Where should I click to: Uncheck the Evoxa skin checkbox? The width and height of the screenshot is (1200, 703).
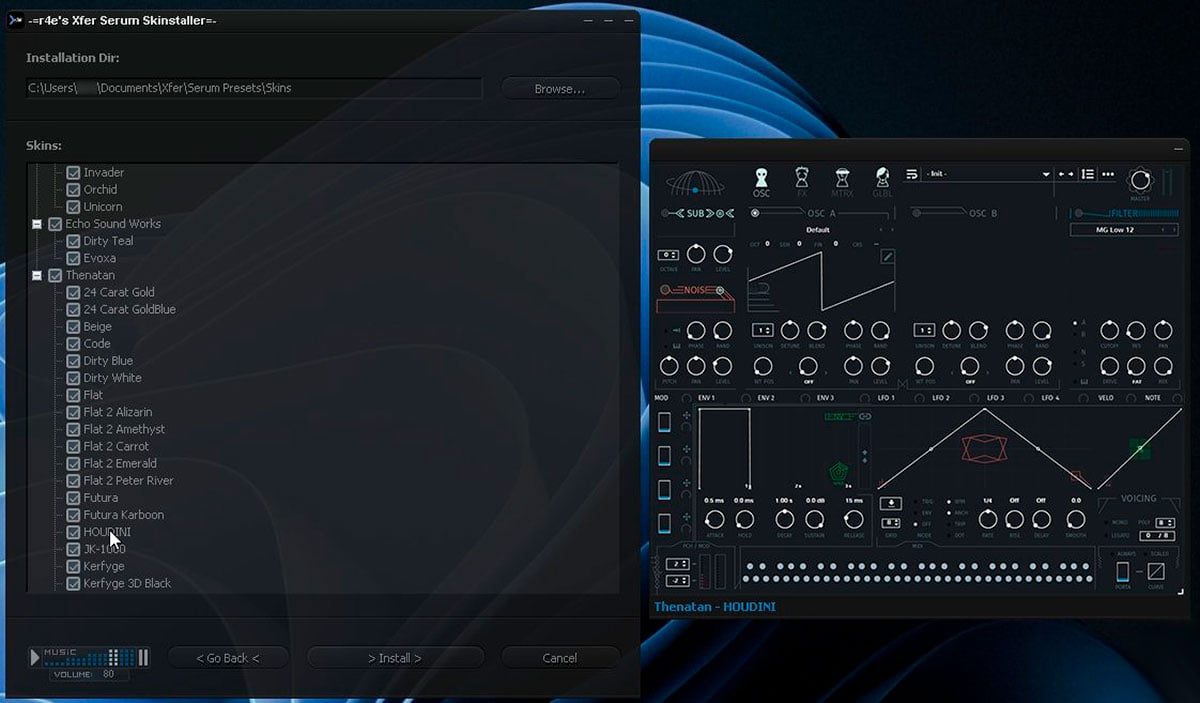pyautogui.click(x=73, y=258)
